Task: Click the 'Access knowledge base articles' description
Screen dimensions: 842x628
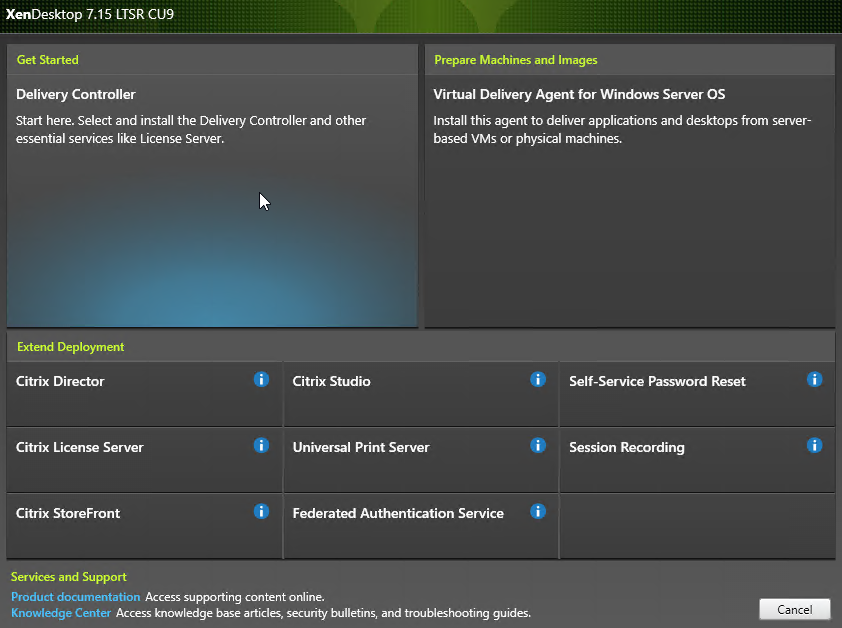Action: [x=323, y=613]
